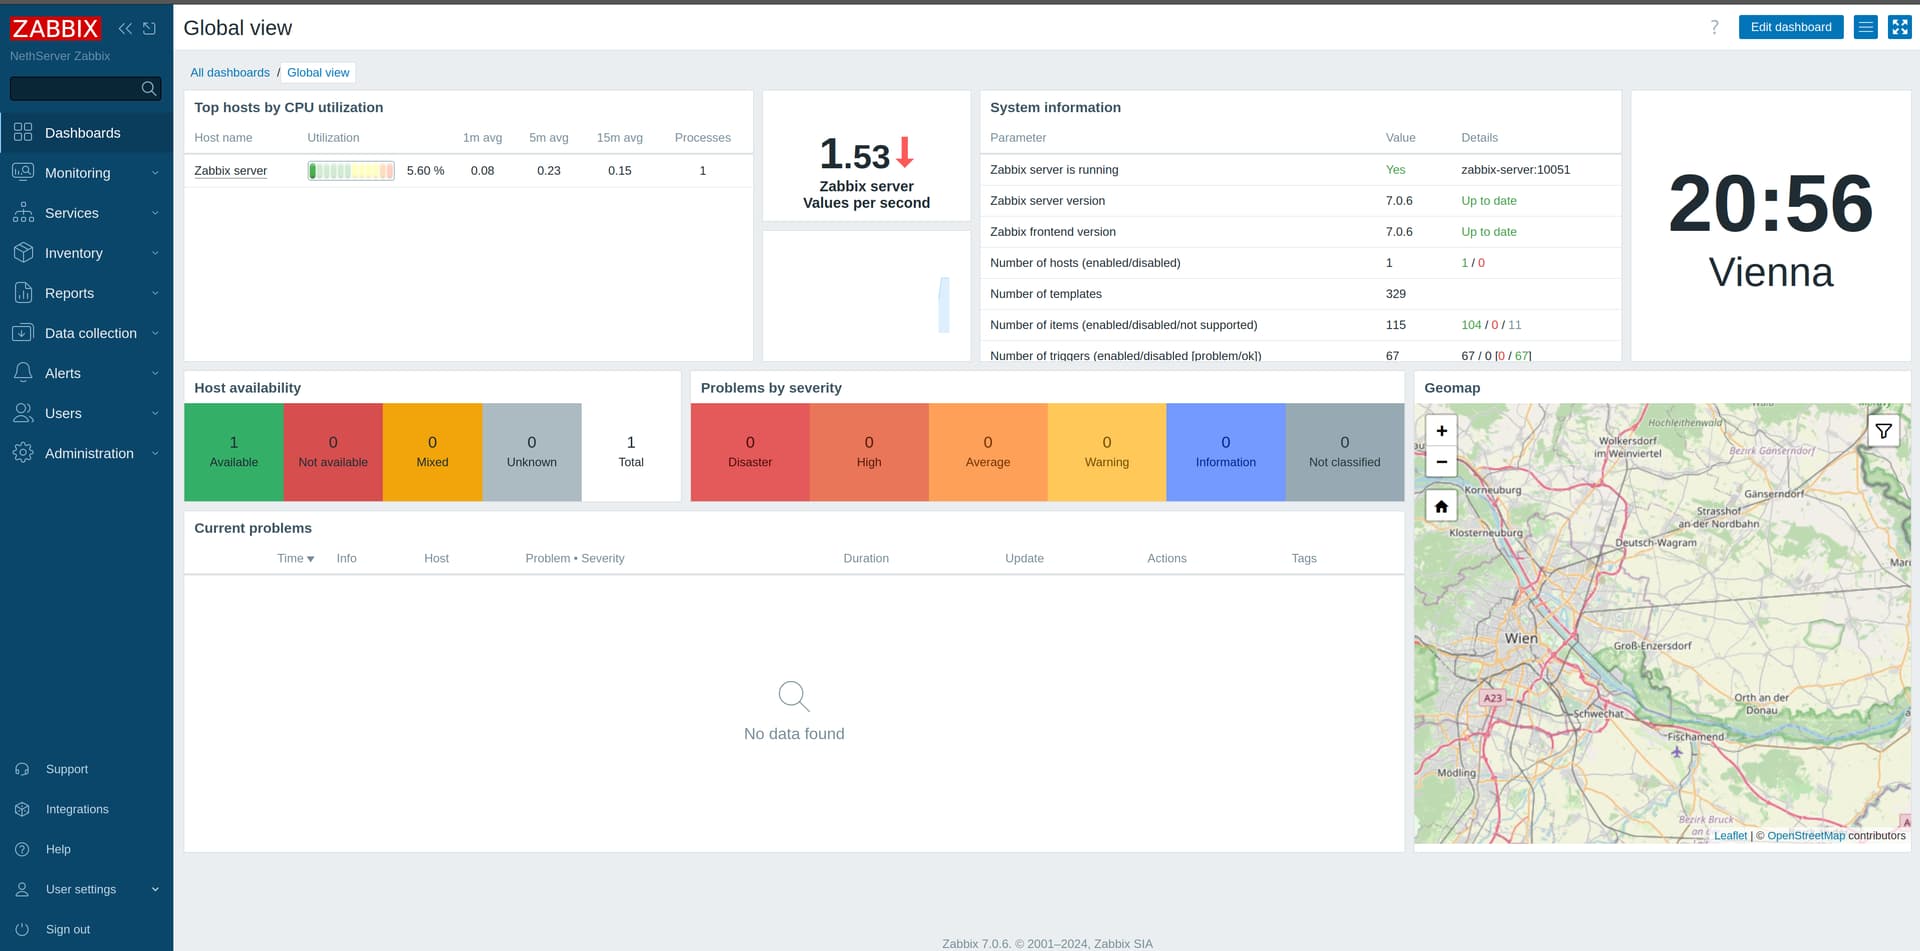Click the blue Information severity tile

point(1226,452)
